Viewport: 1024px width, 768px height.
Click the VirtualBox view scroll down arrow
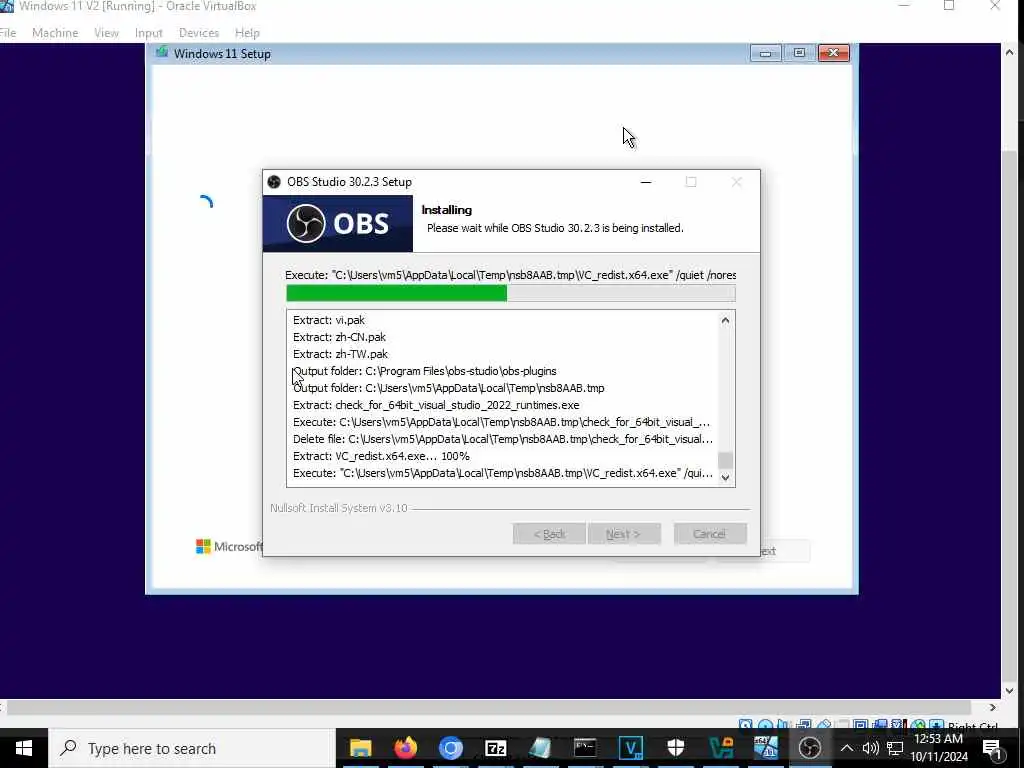pos(1010,690)
